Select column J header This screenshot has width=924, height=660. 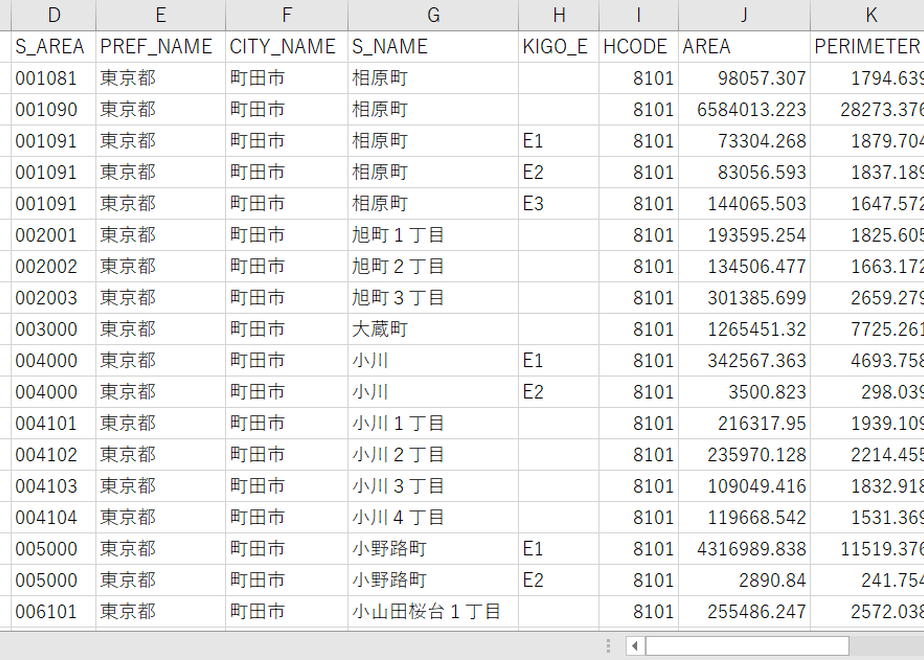coord(744,15)
